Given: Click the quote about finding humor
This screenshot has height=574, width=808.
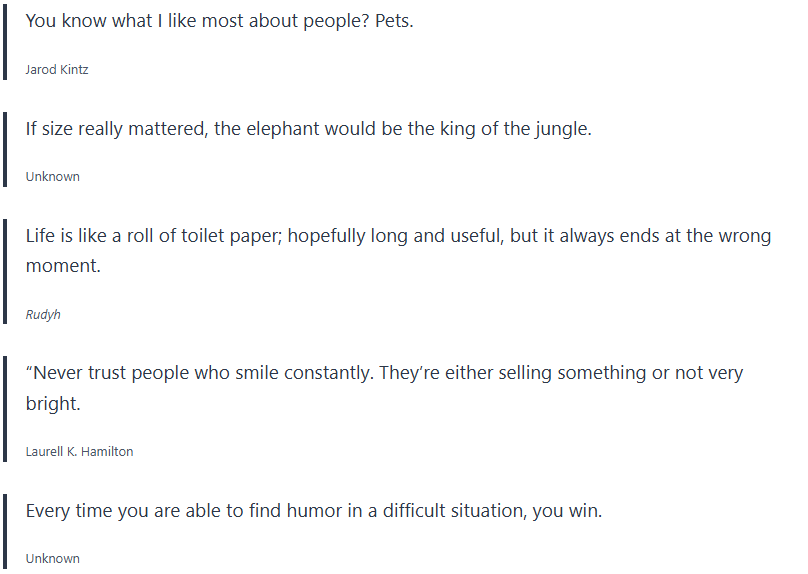Looking at the screenshot, I should pyautogui.click(x=313, y=511).
